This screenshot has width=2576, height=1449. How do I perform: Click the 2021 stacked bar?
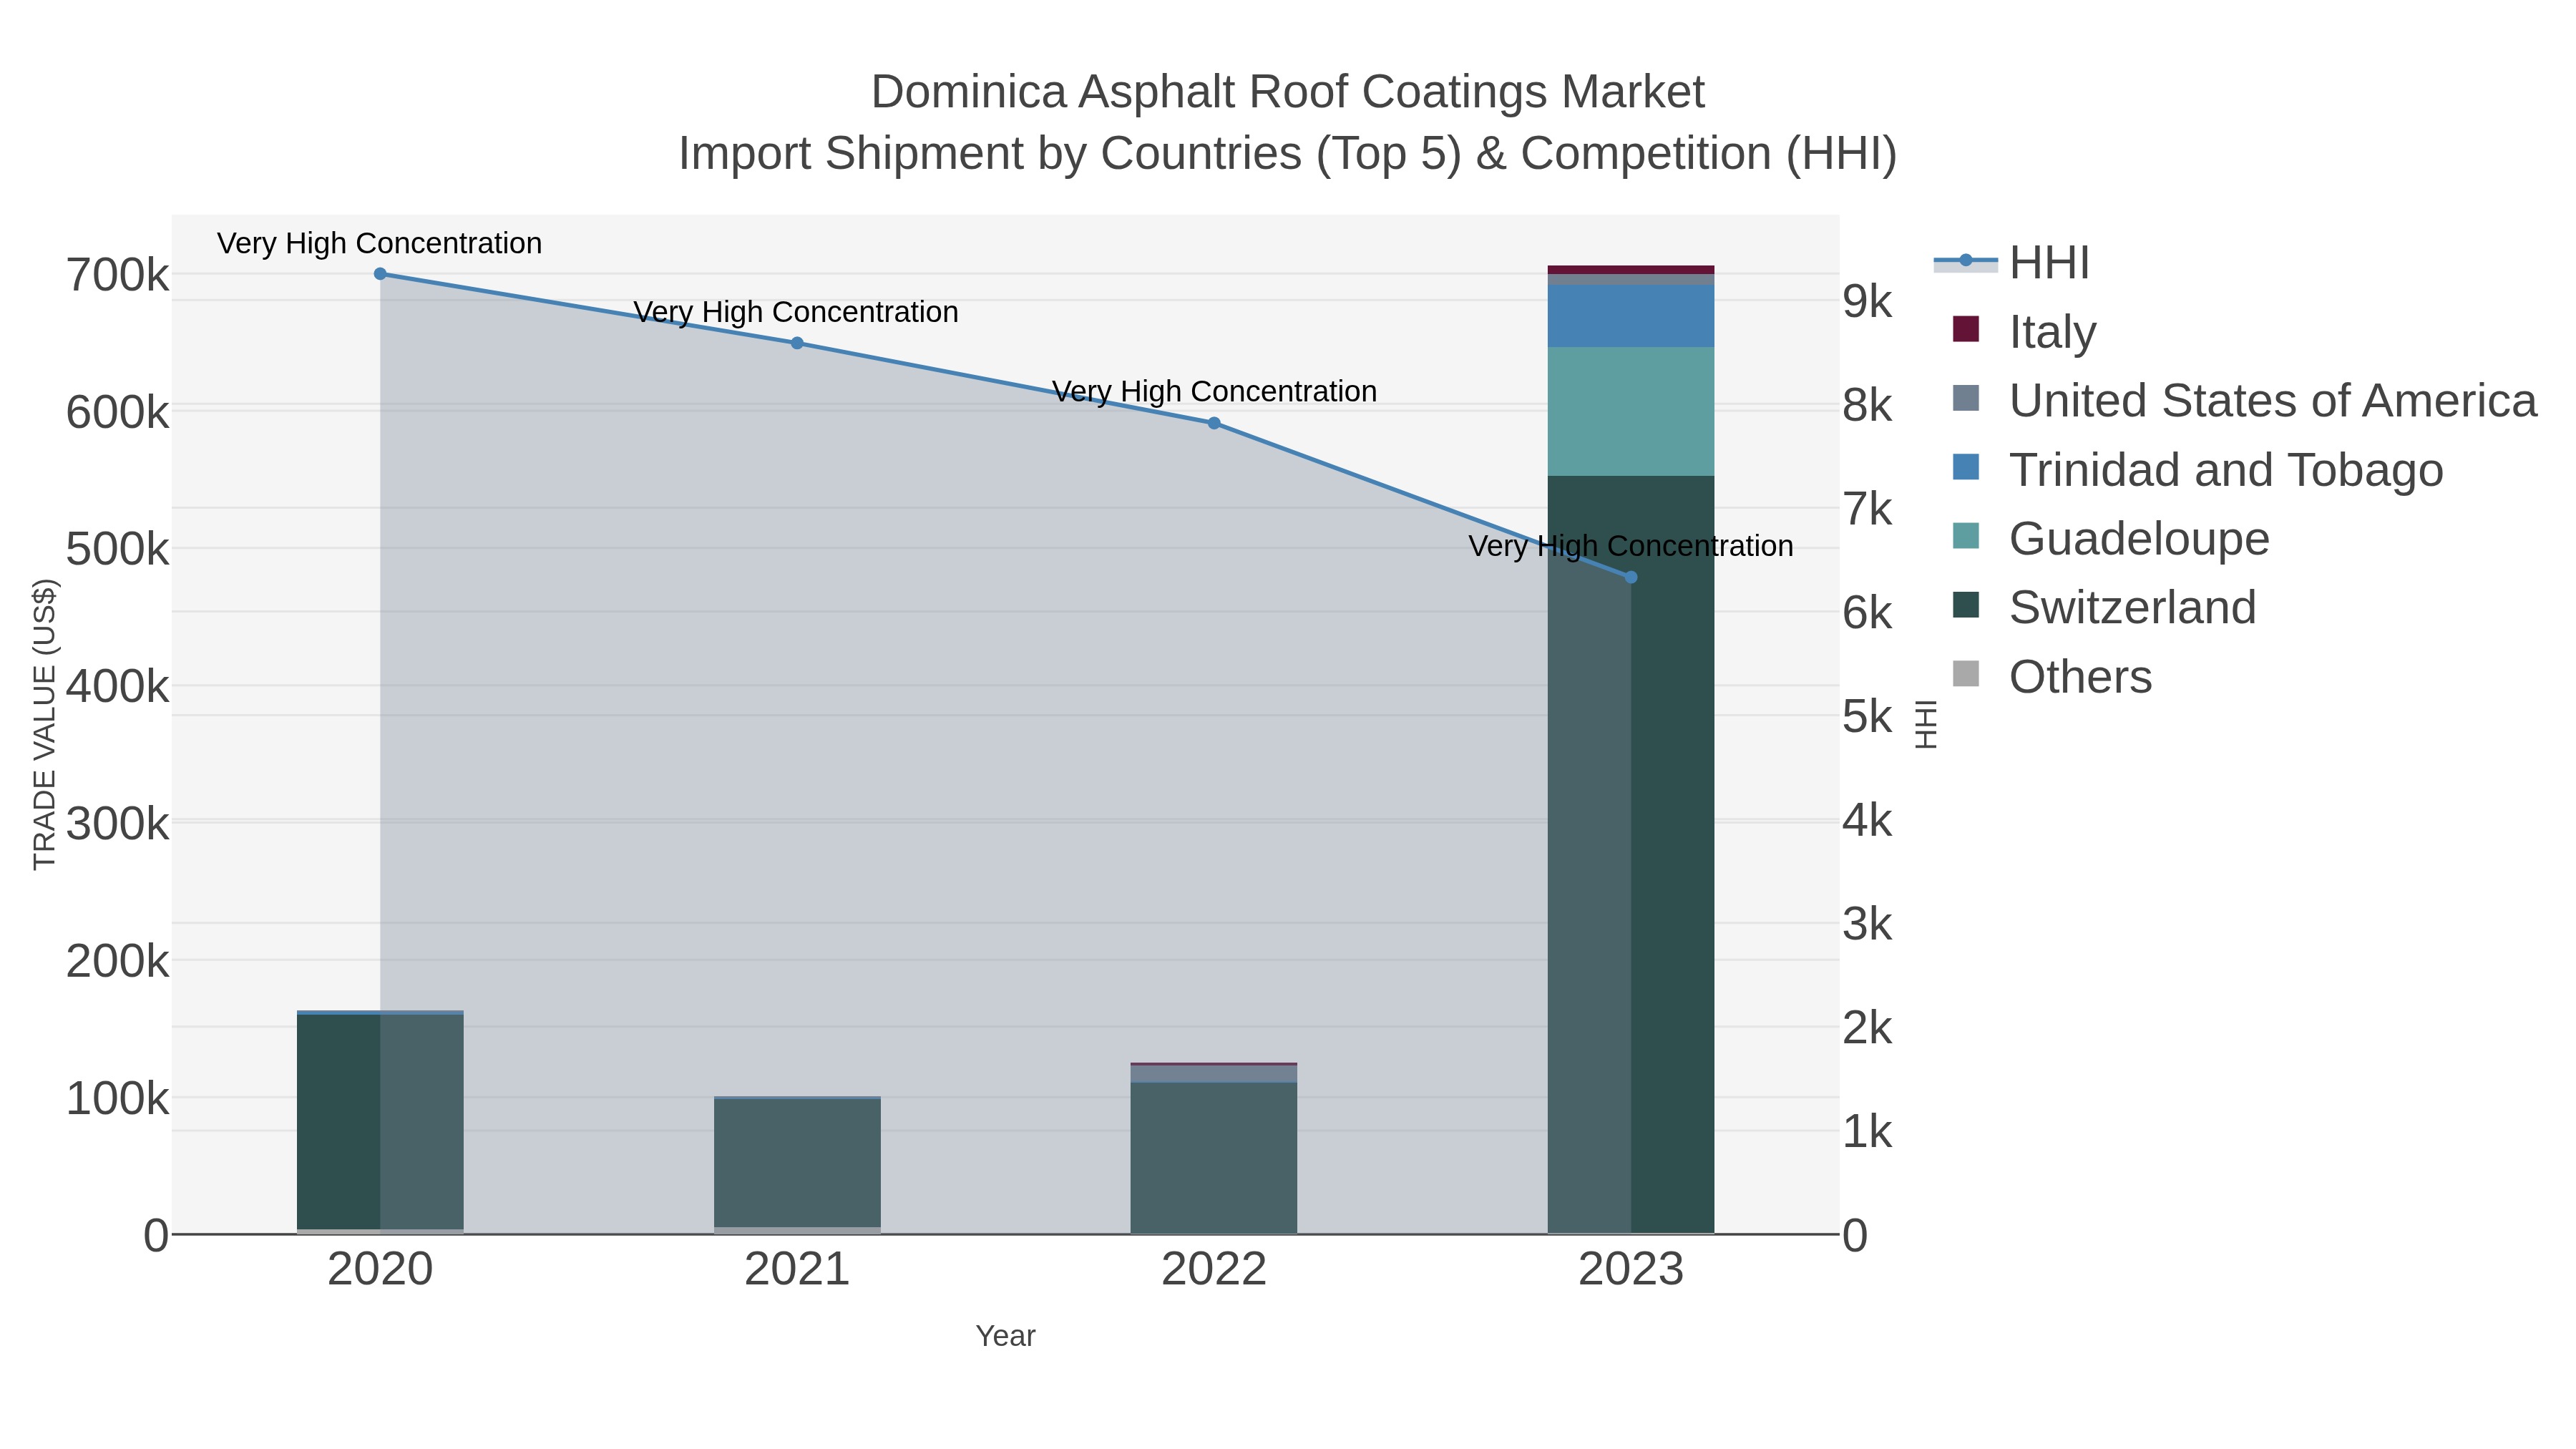[x=797, y=1165]
